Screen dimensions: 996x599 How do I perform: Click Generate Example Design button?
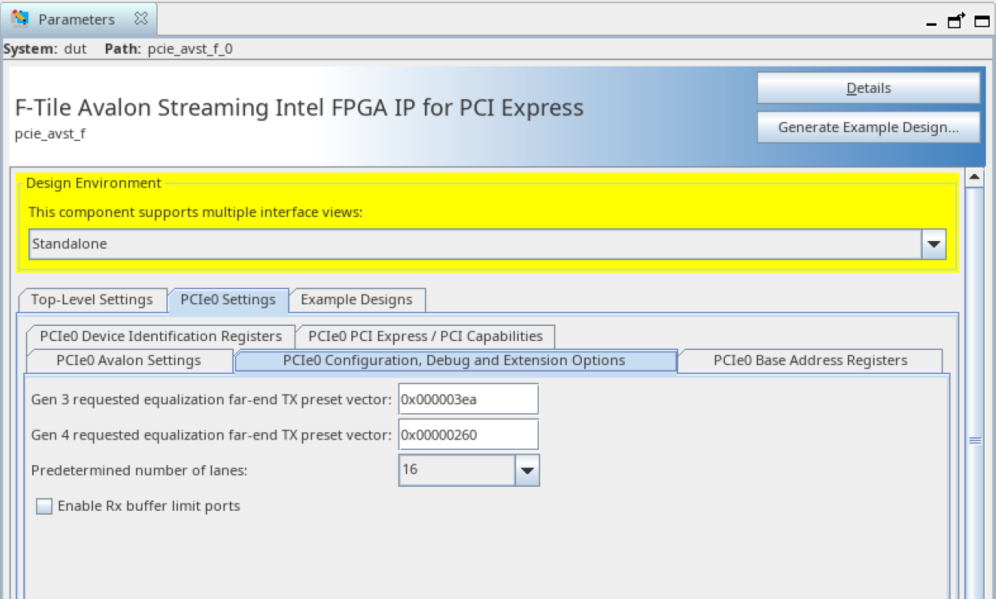pyautogui.click(x=868, y=127)
